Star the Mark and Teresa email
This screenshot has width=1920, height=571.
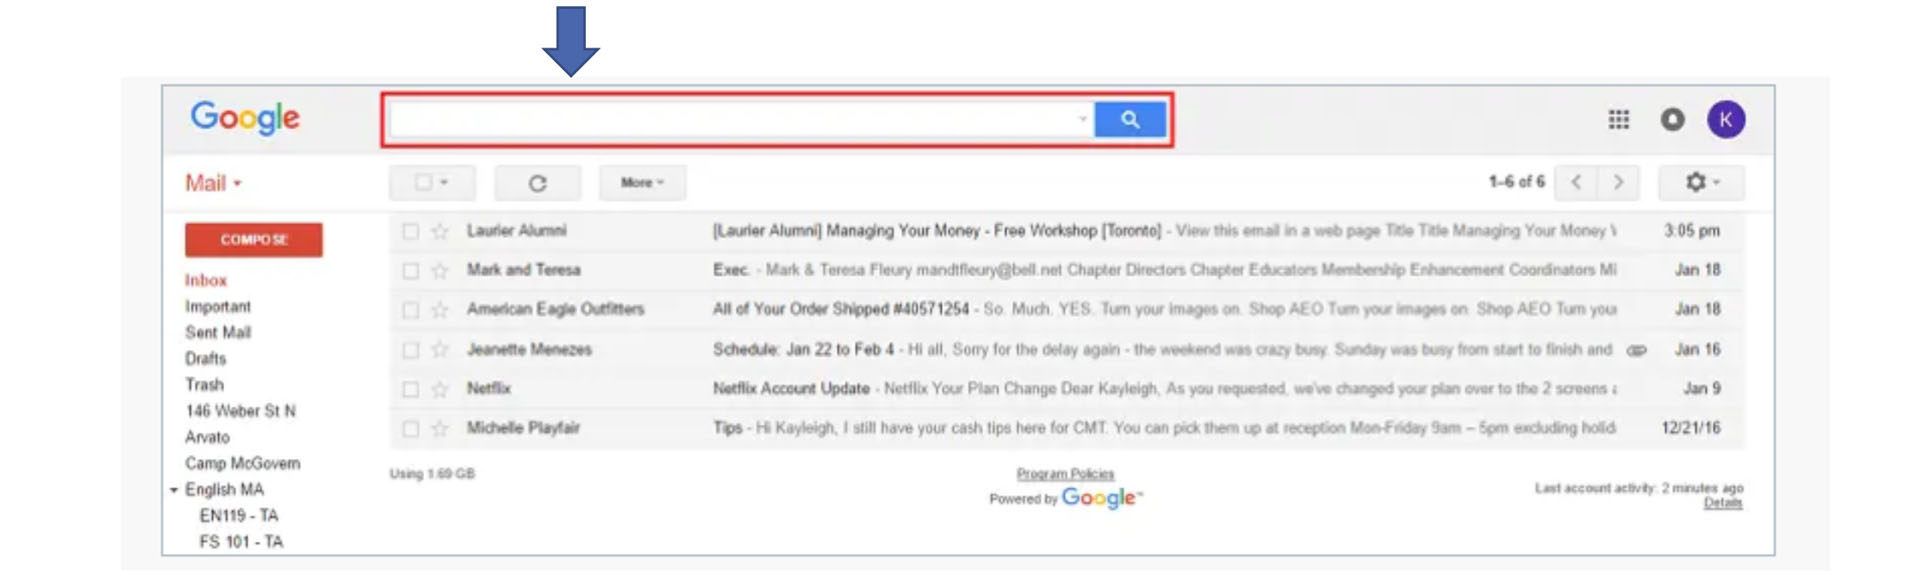point(439,270)
